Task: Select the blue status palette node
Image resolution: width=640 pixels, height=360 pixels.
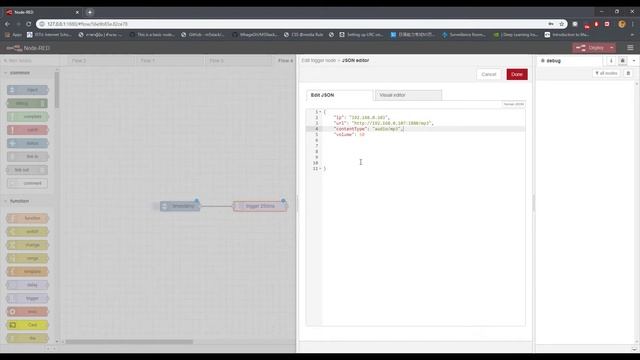Action: (x=28, y=143)
